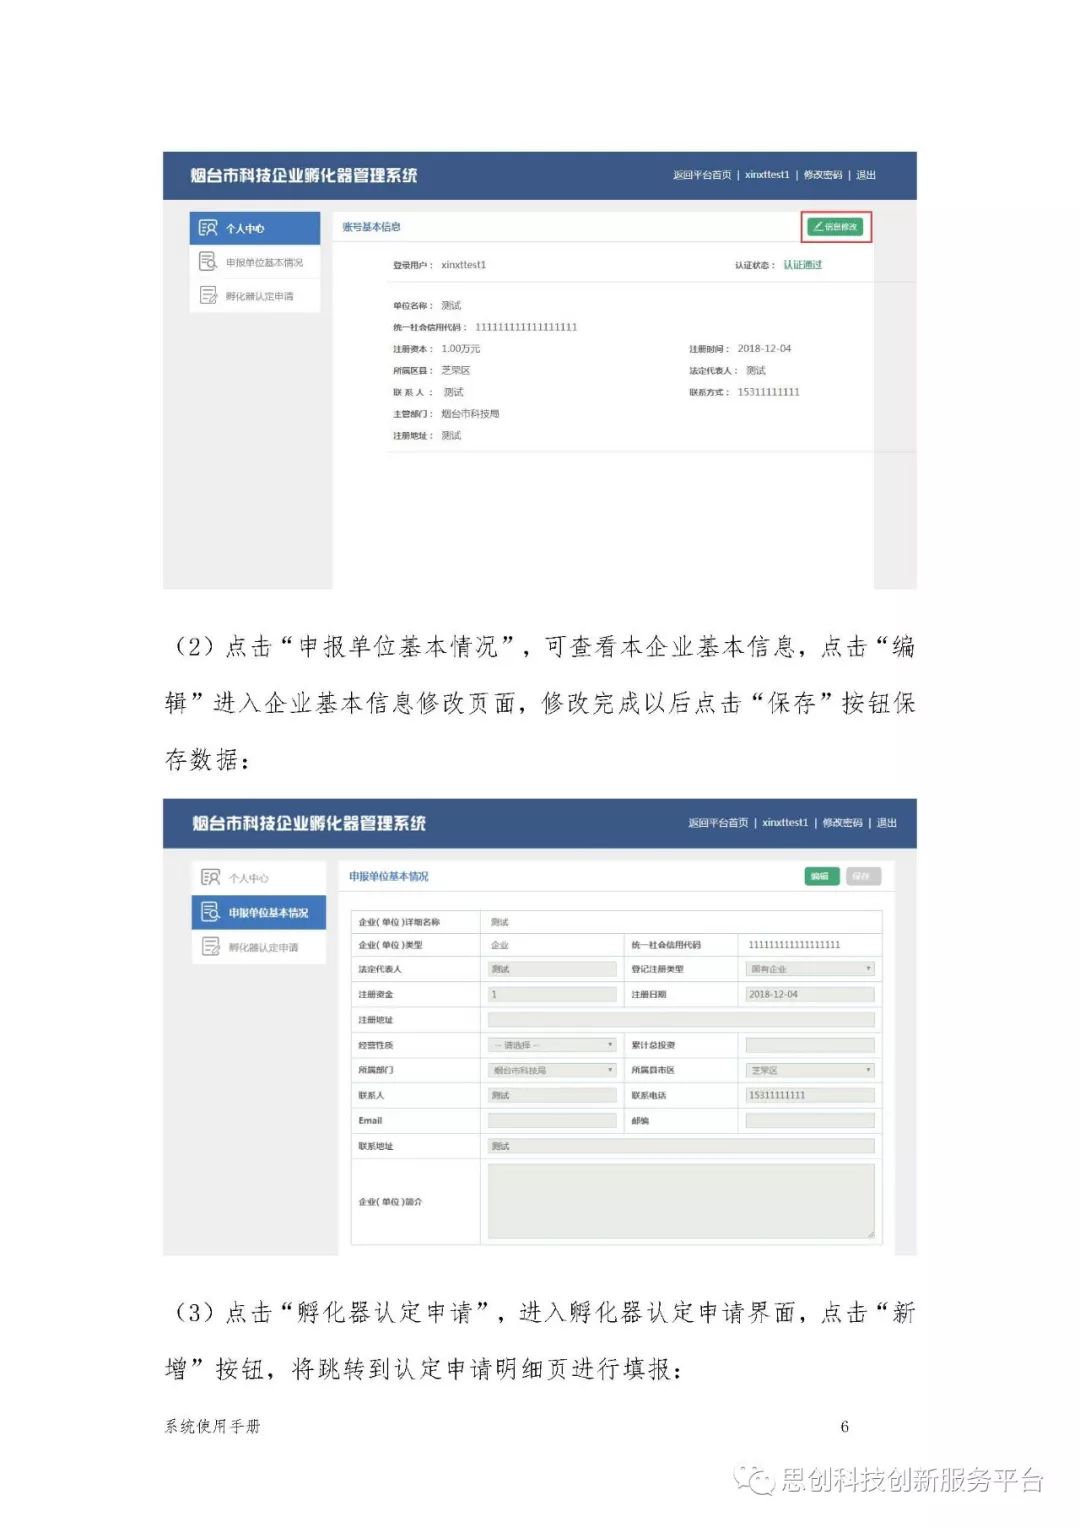
Task: Click 孵化器认定申请 icon in the form screenshot
Action: (210, 946)
